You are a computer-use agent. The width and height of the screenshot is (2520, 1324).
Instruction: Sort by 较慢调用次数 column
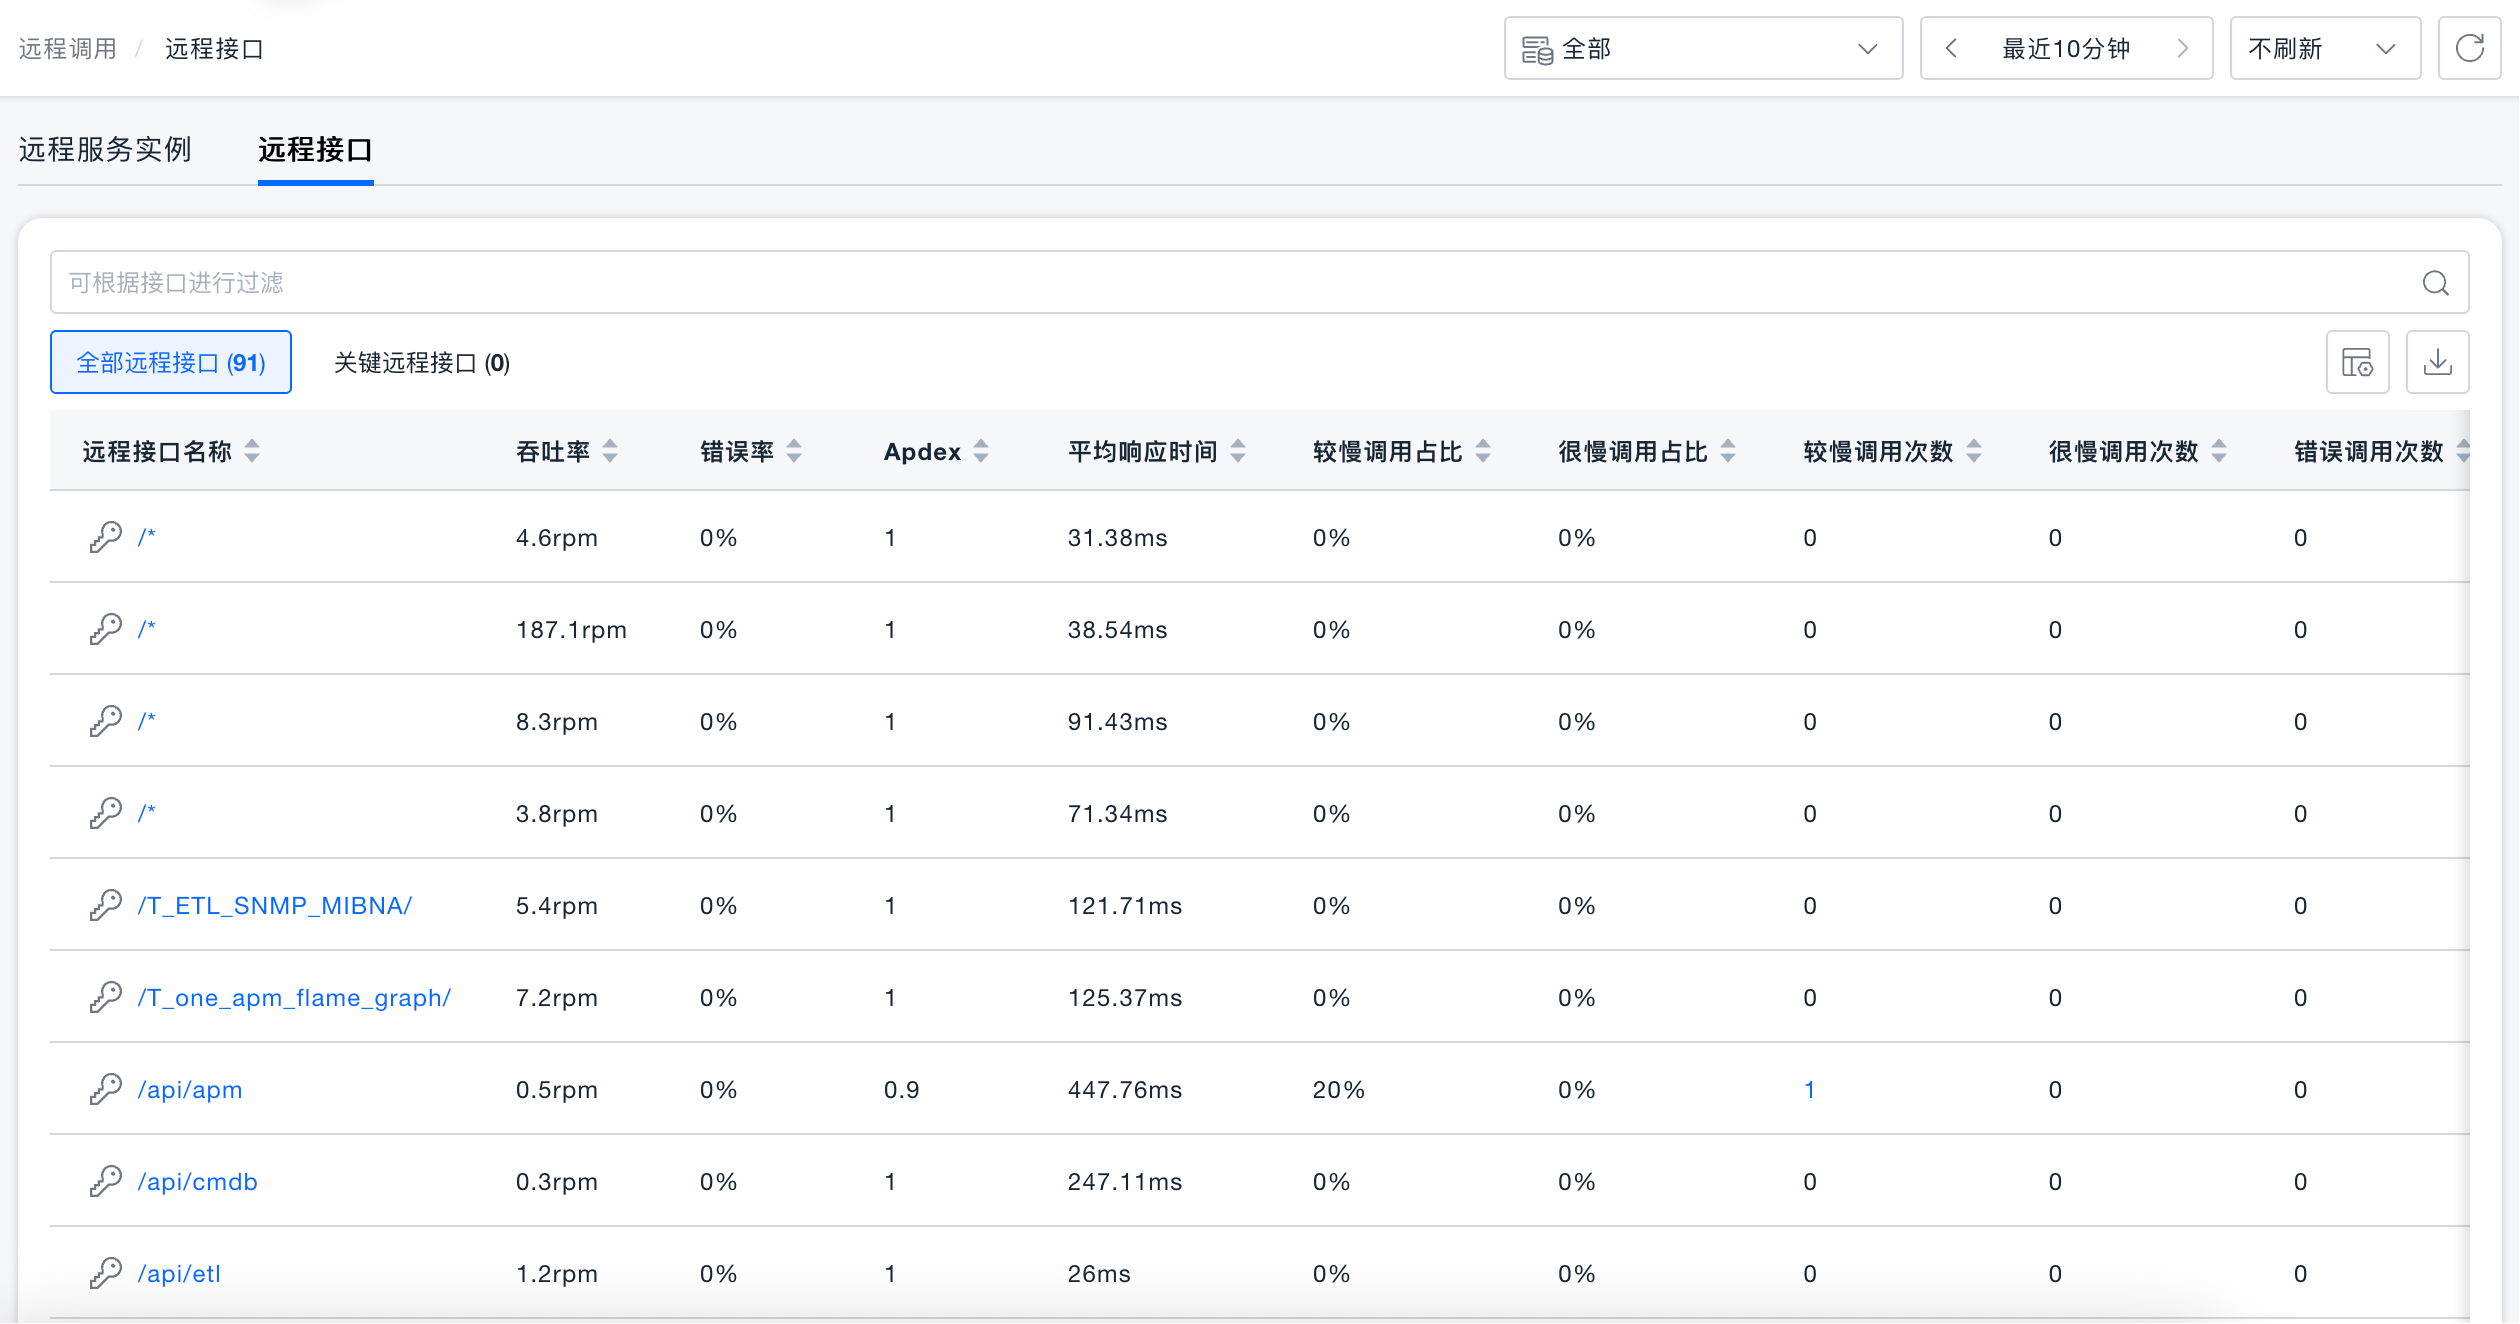click(x=1974, y=452)
